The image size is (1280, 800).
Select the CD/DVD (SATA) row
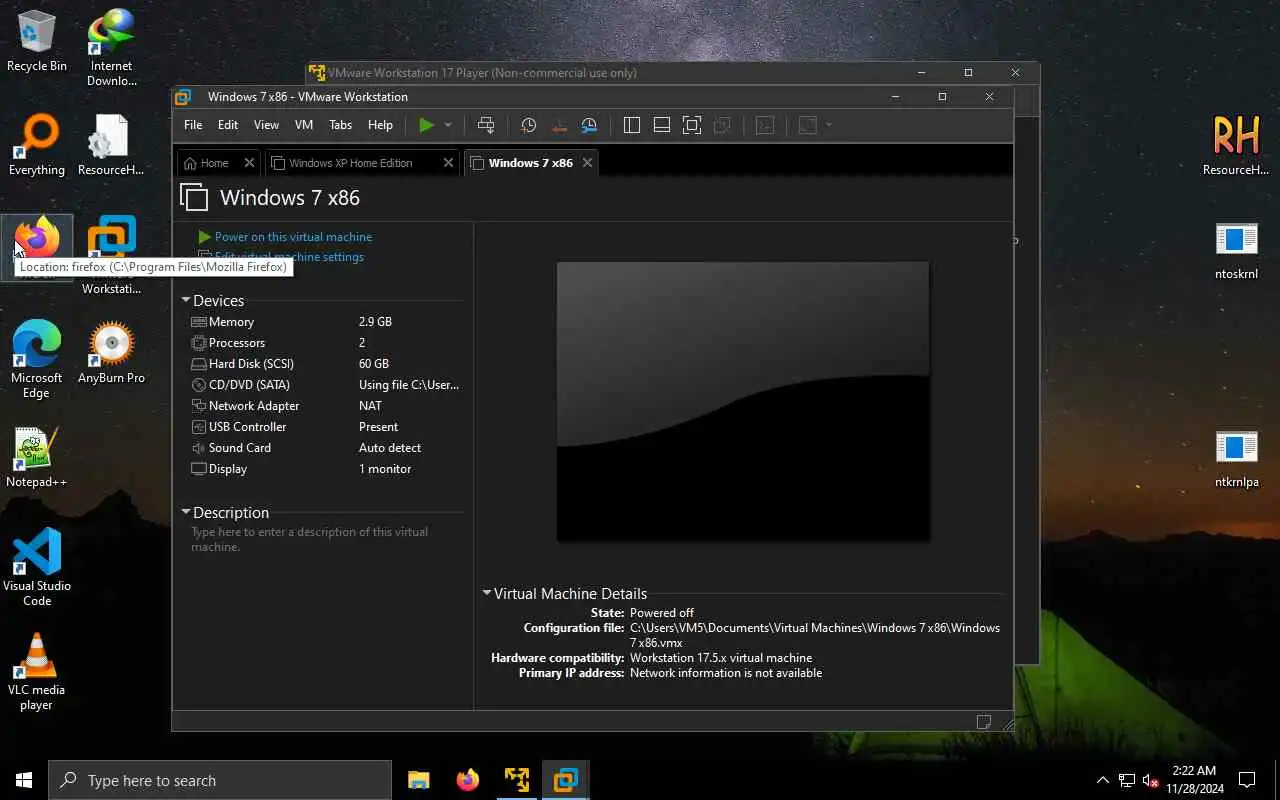[325, 385]
